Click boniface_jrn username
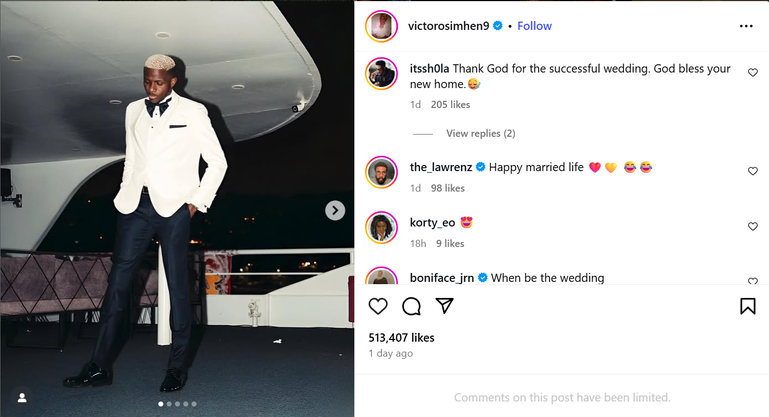 tap(442, 278)
